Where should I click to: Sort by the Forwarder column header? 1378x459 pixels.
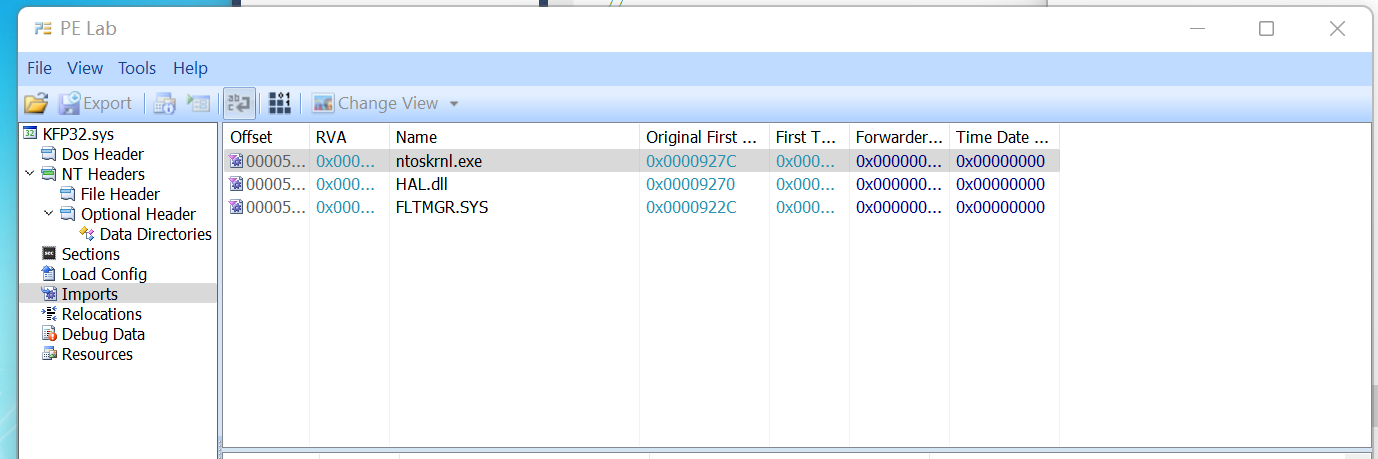click(x=900, y=137)
